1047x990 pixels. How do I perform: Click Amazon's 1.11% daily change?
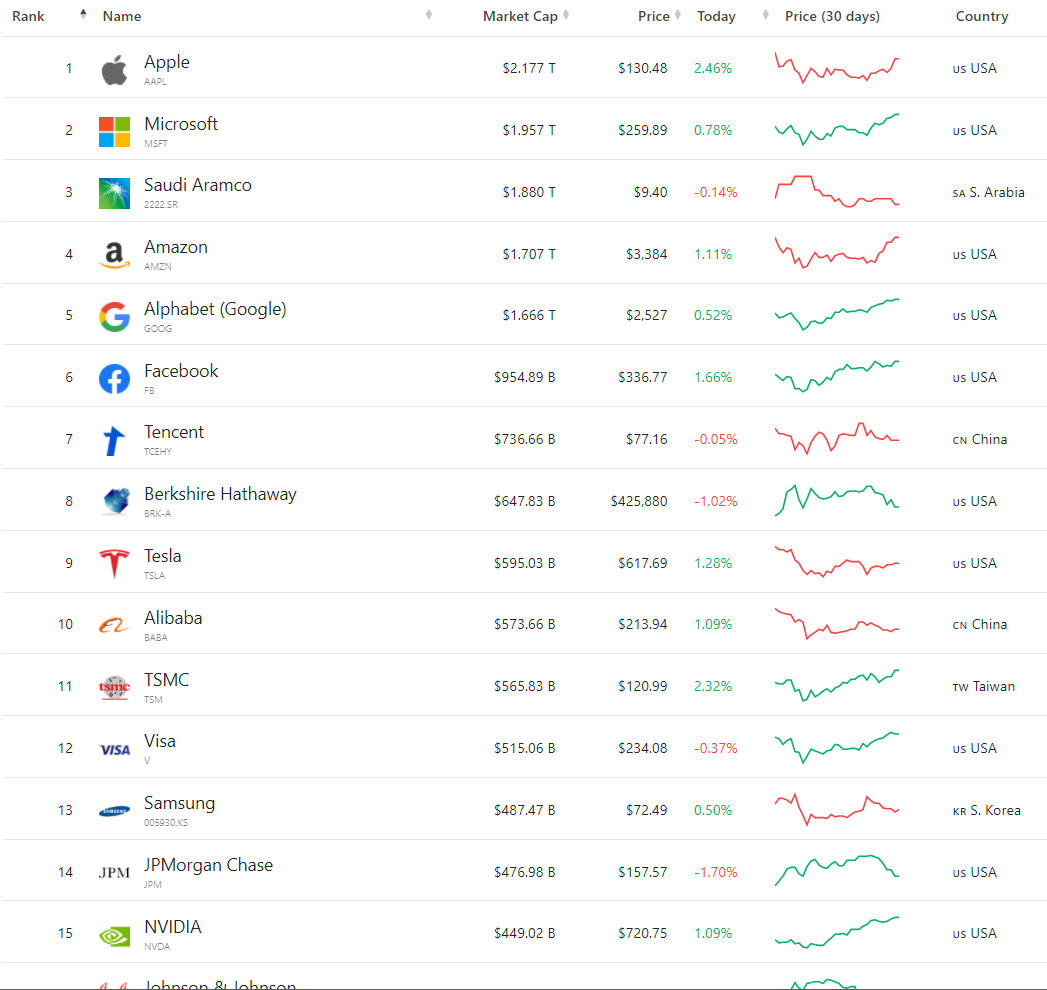click(713, 254)
